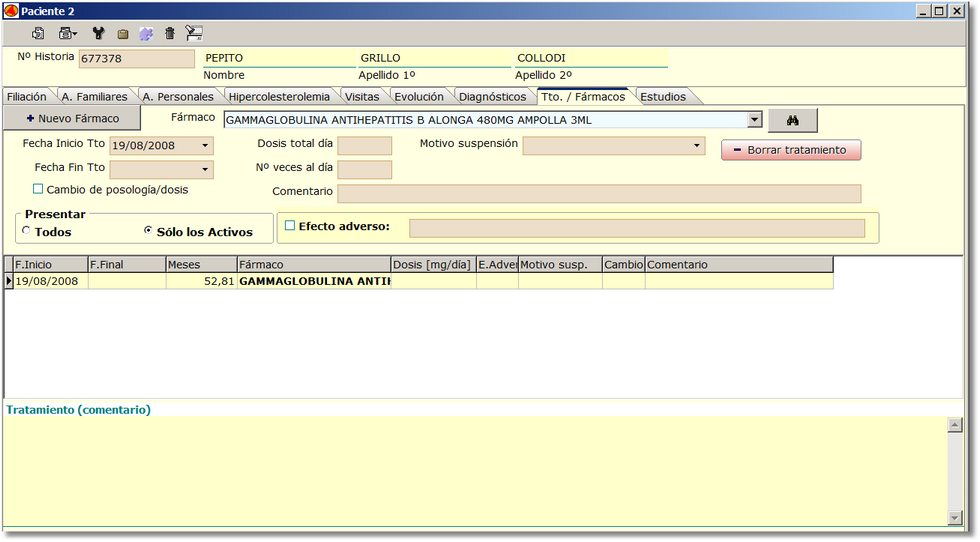
Task: Click the Nº veces al día field
Action: 364,169
